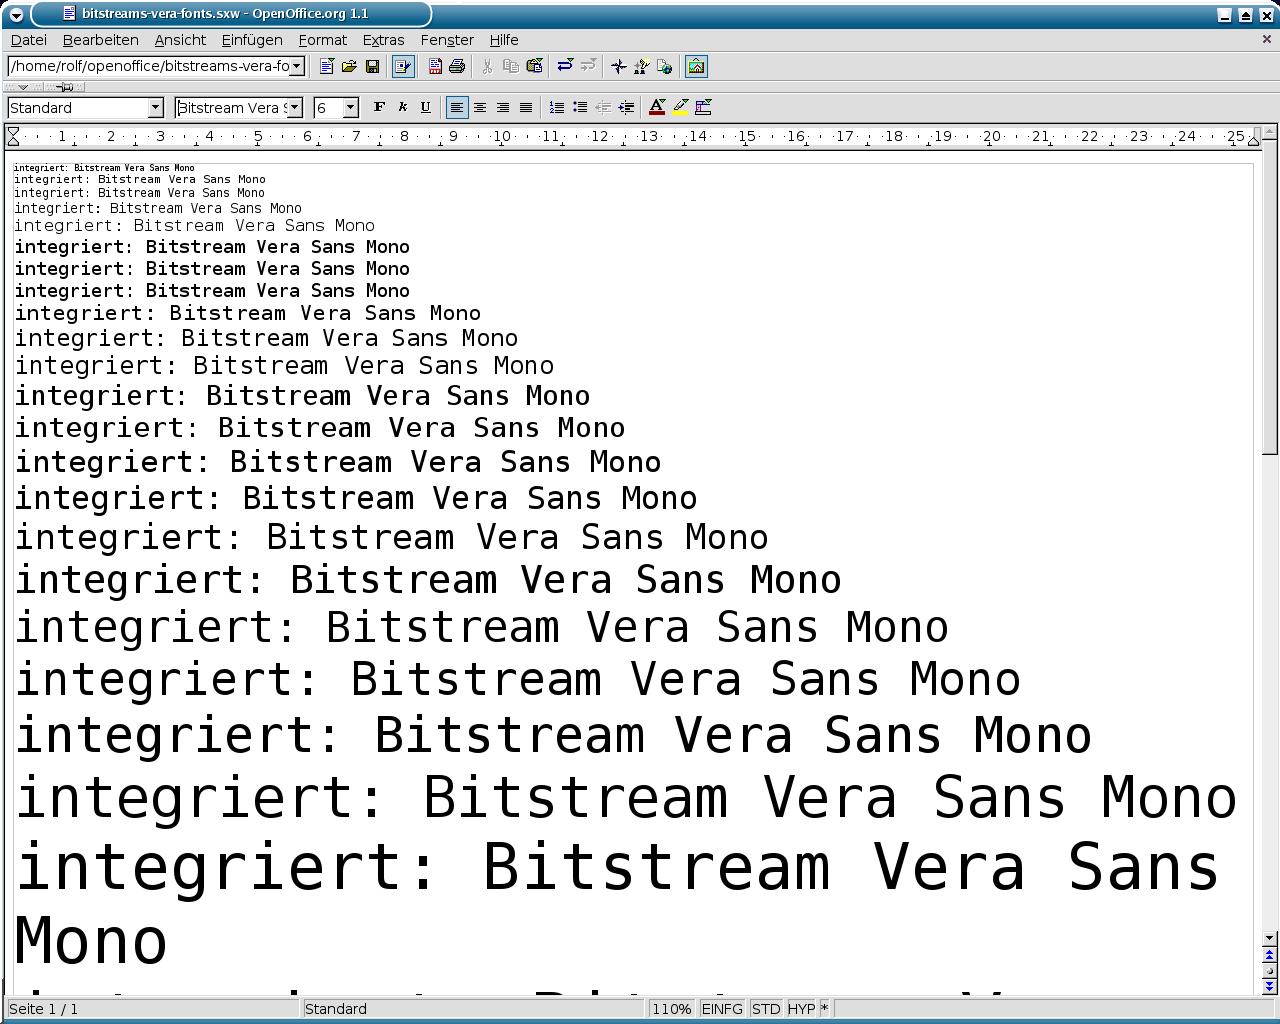Open the Format menu
Viewport: 1280px width, 1024px height.
click(x=322, y=40)
